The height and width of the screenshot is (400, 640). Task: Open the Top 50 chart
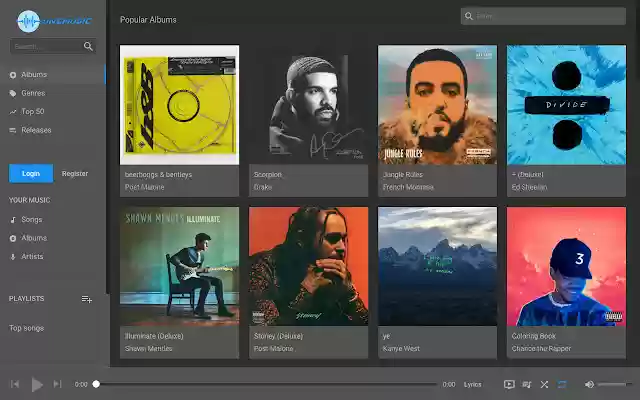point(33,111)
